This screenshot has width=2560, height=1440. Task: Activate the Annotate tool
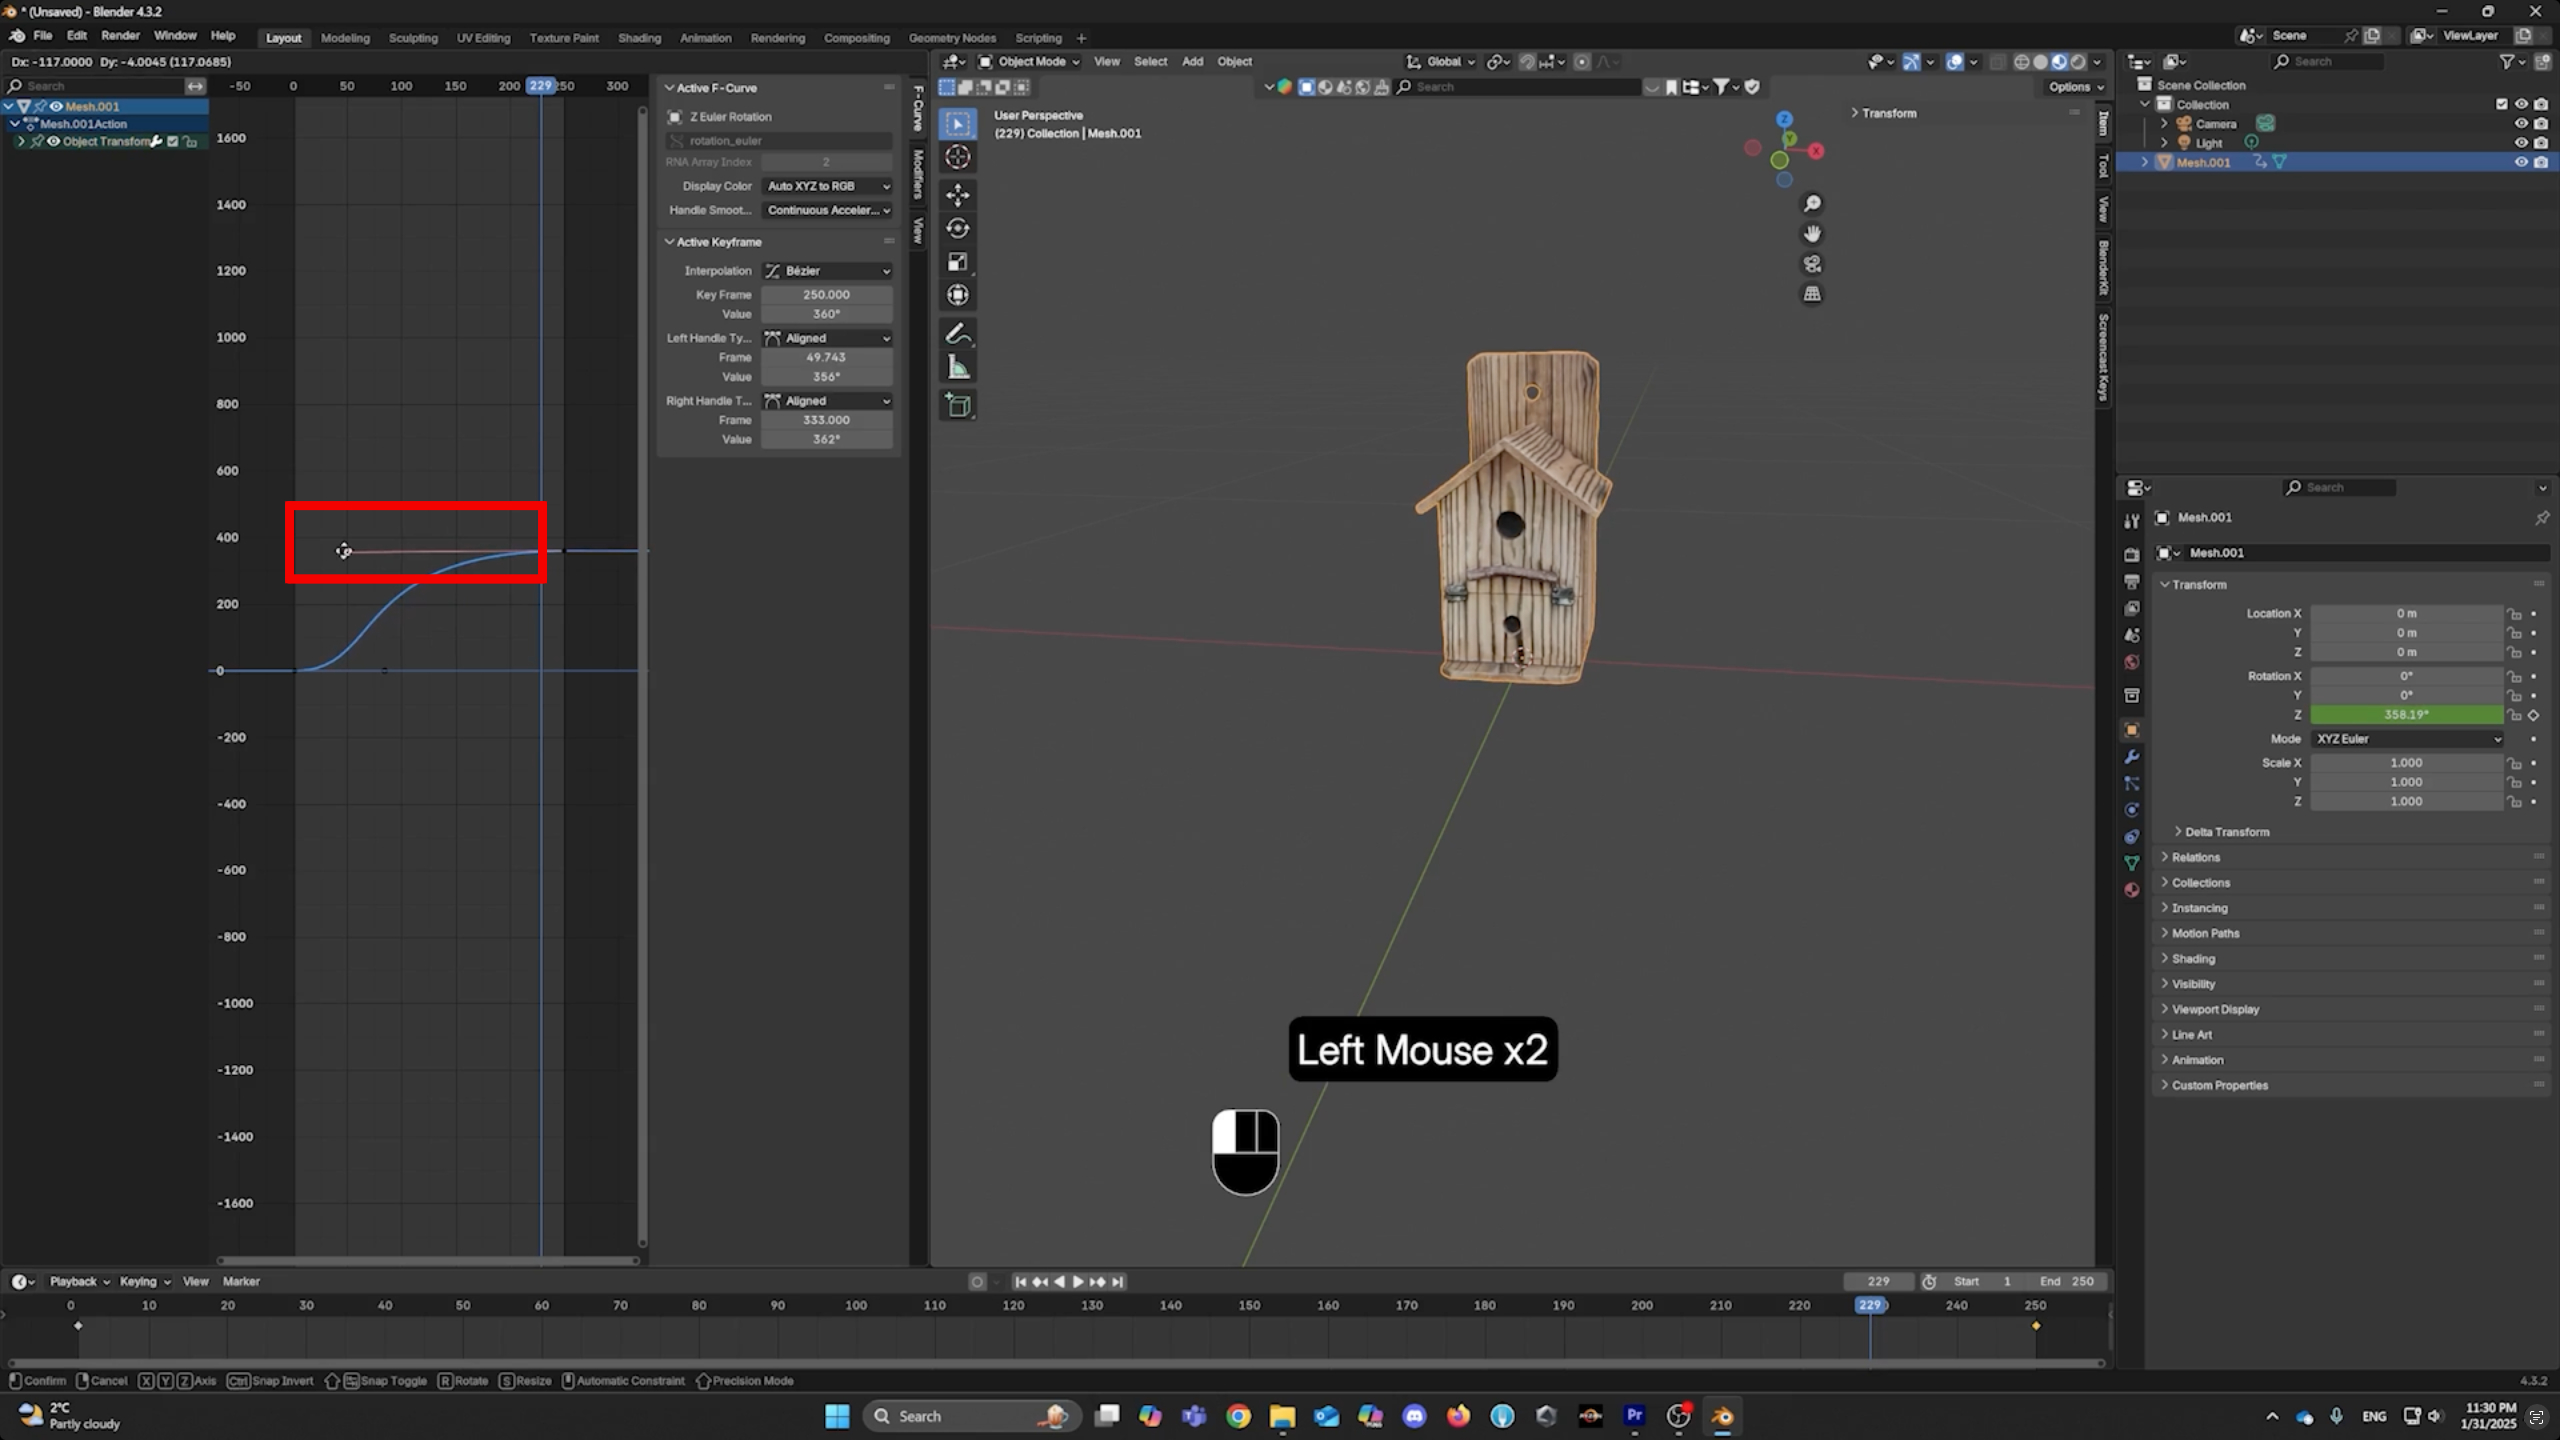click(x=958, y=333)
